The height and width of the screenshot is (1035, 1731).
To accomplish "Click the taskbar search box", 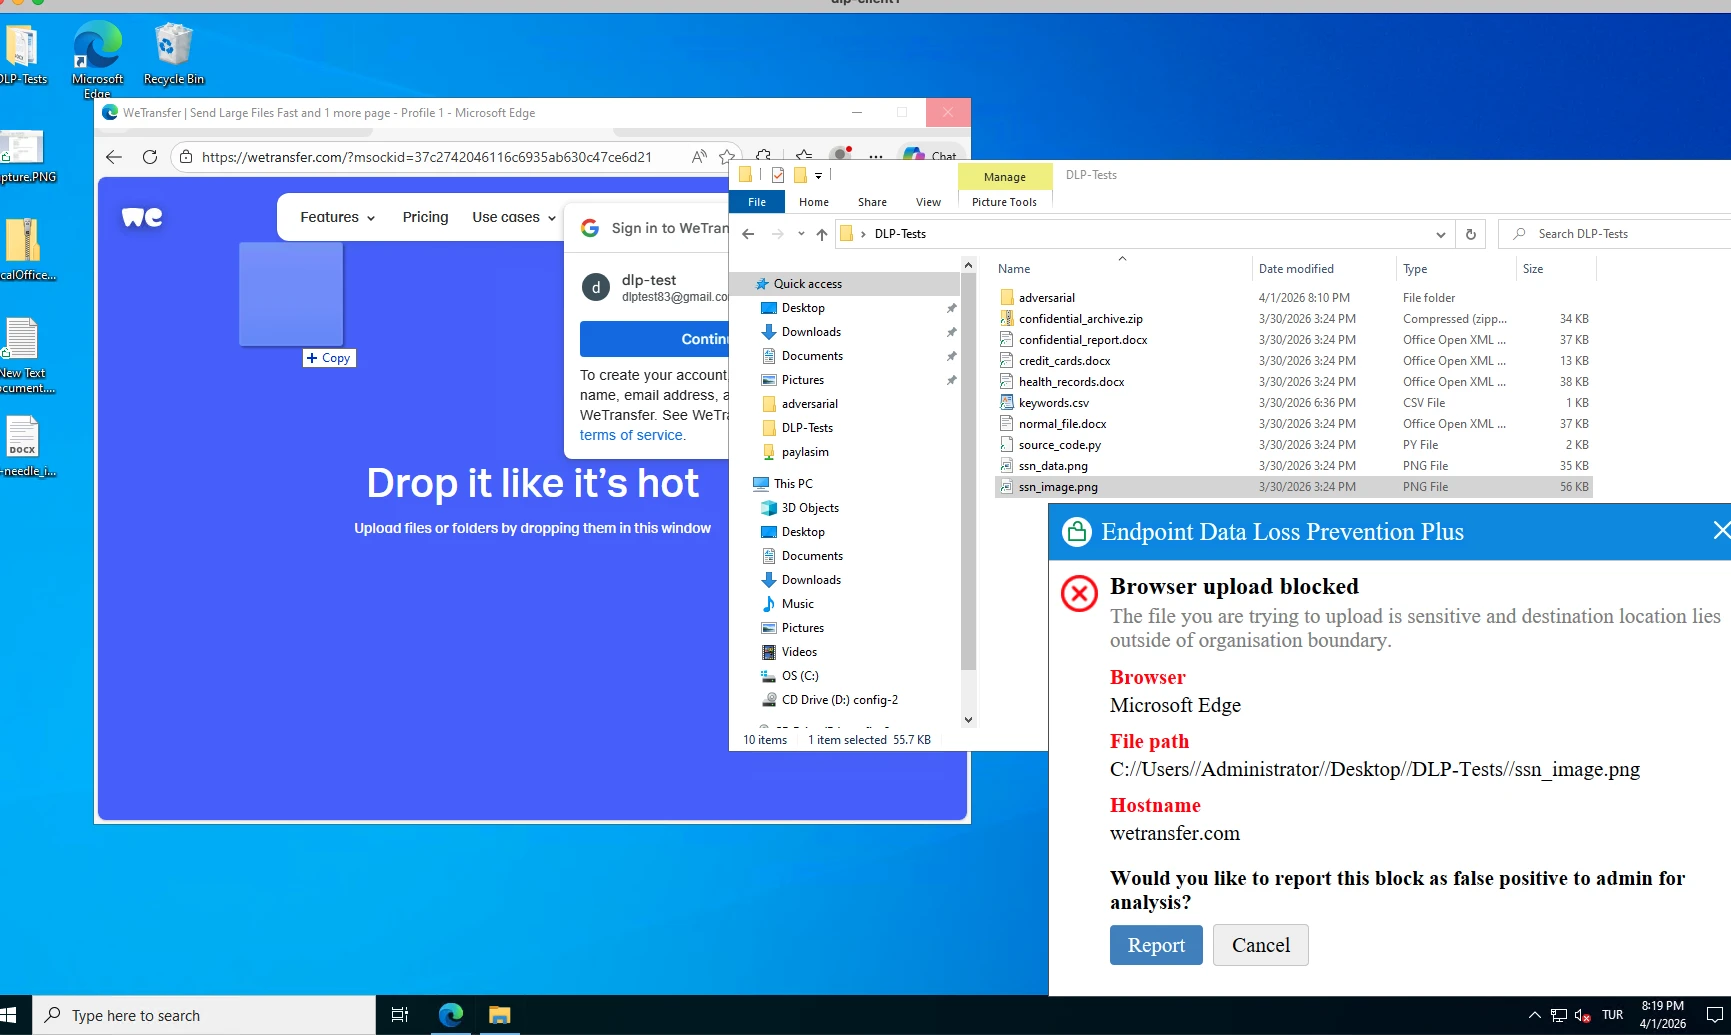I will coord(205,1015).
